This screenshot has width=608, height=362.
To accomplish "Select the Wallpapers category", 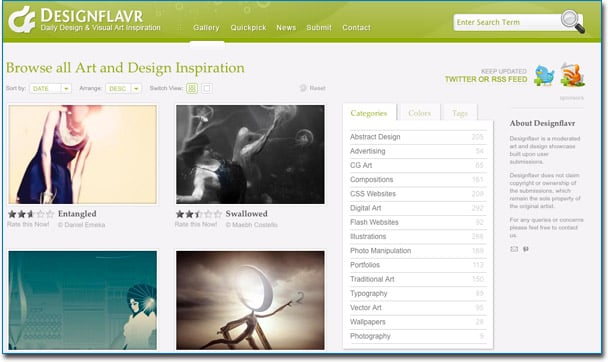I will (417, 322).
